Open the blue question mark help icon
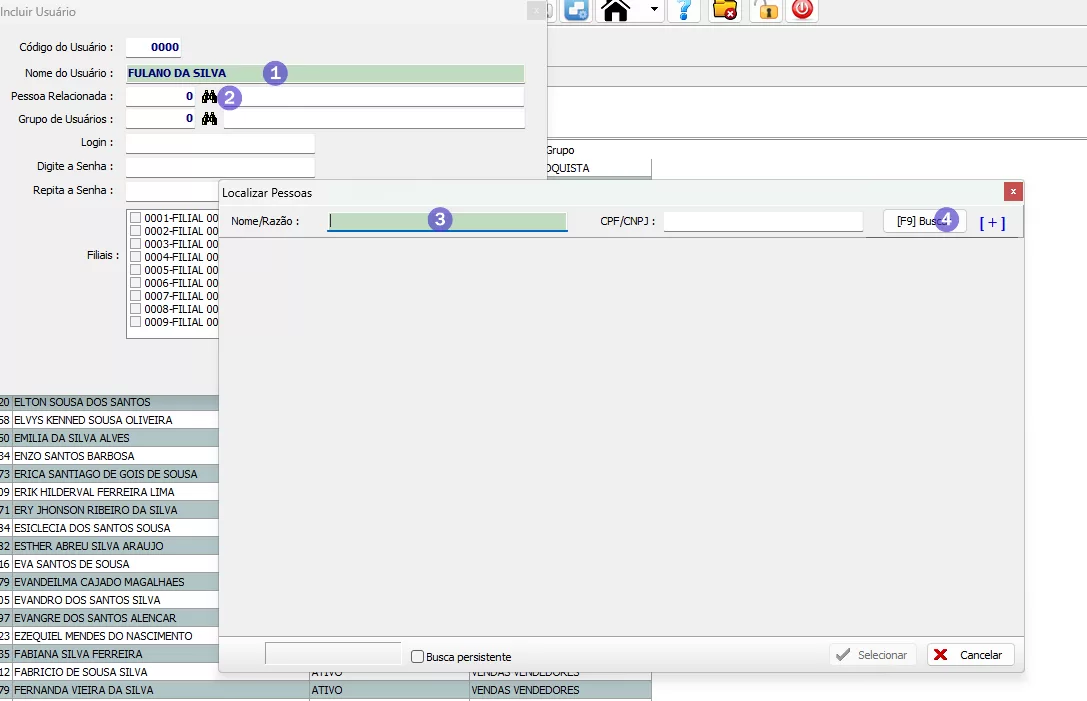Viewport: 1087px width, 701px height. coord(684,10)
